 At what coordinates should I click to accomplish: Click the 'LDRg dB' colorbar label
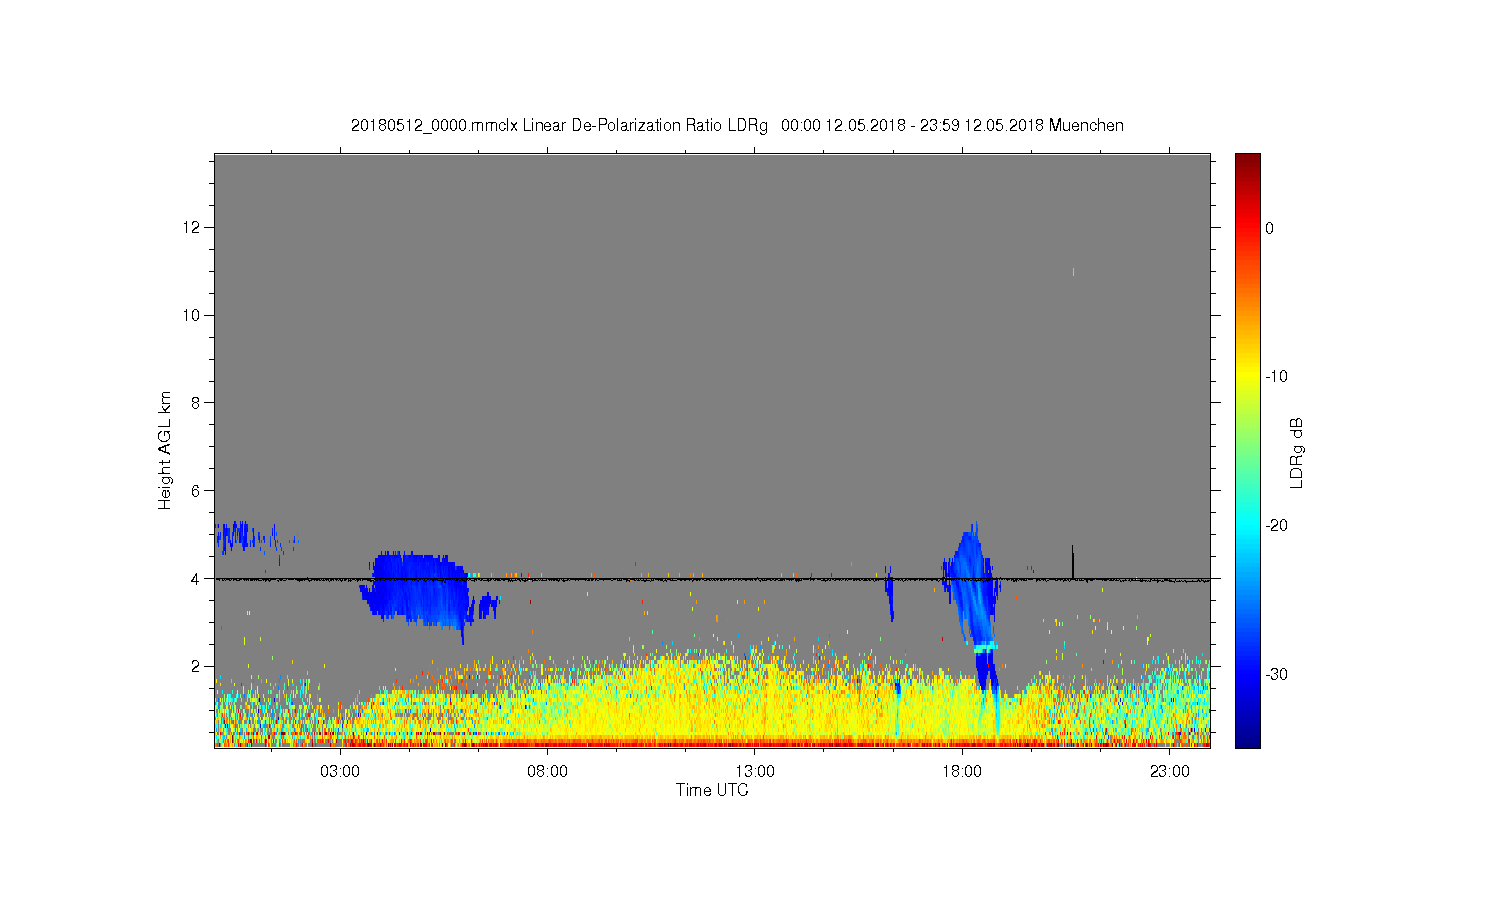tap(1296, 452)
